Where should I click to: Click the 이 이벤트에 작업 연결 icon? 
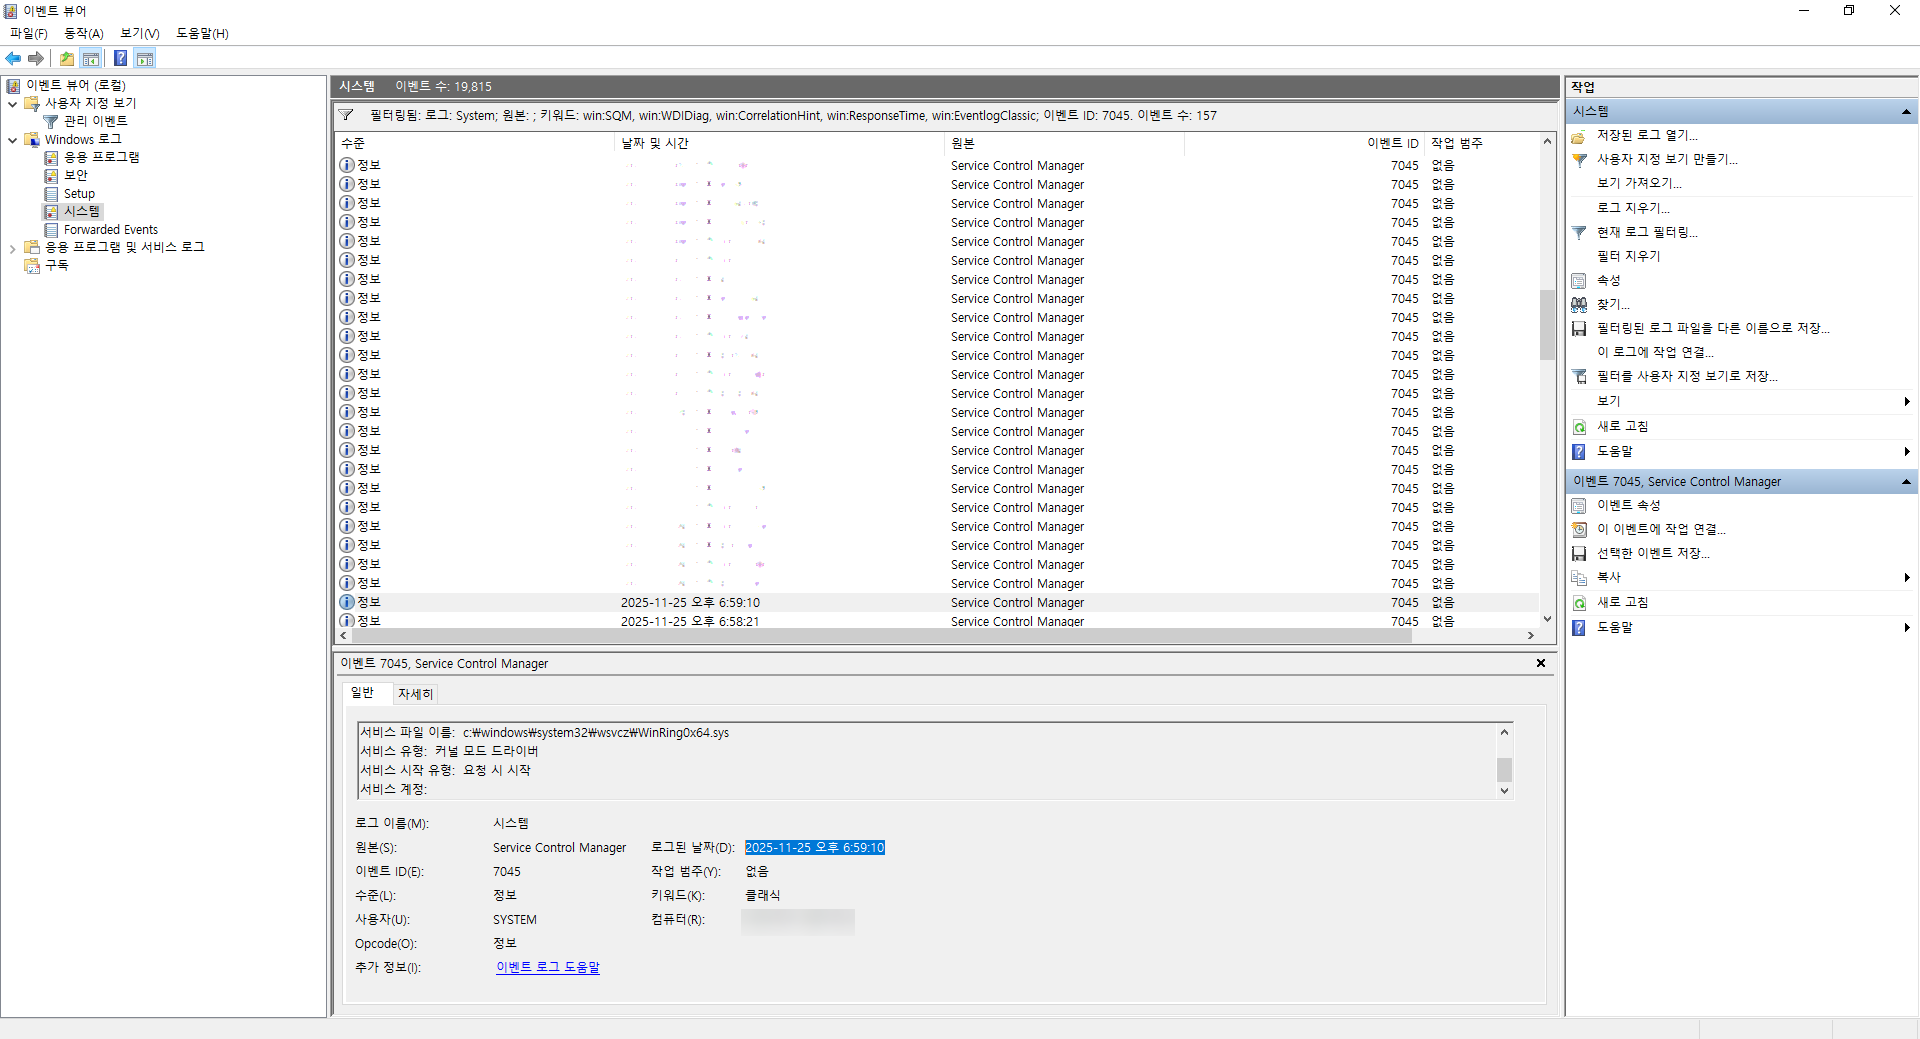(x=1579, y=530)
